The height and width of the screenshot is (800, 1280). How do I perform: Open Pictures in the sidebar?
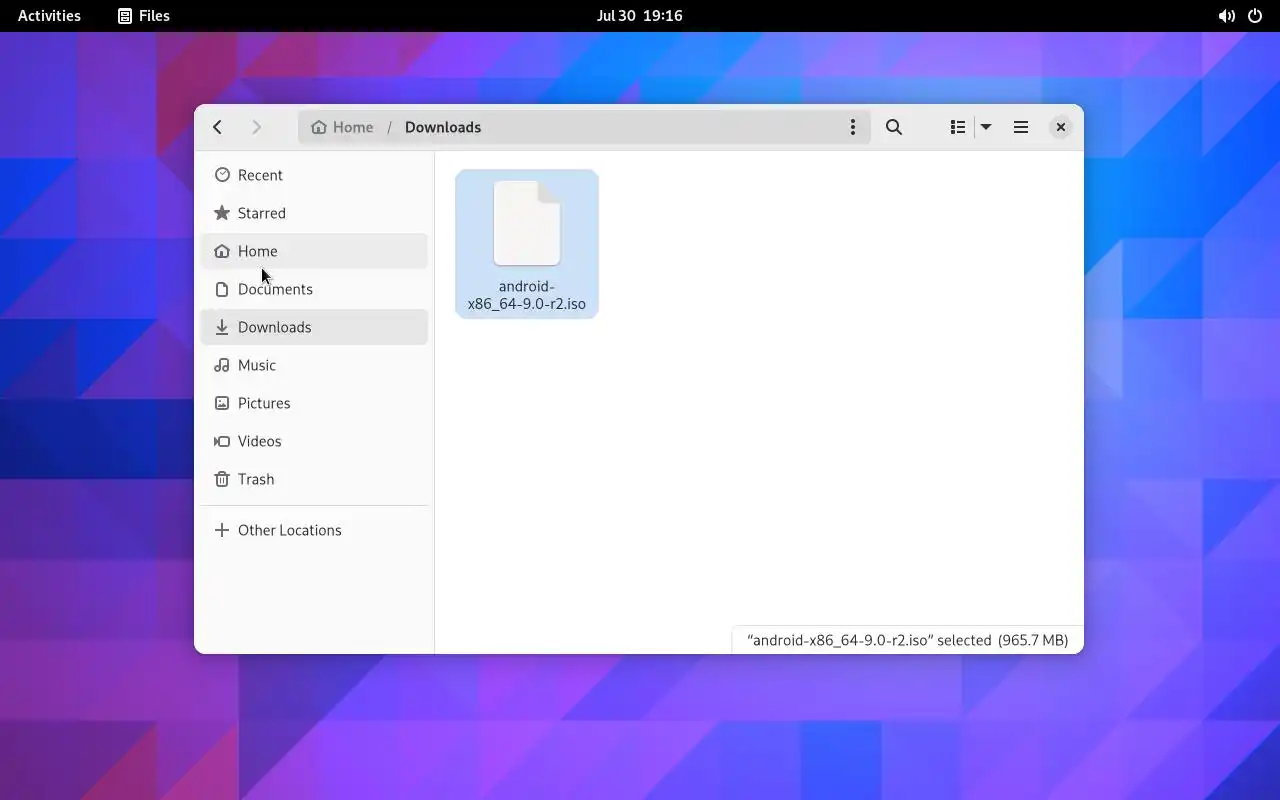tap(314, 403)
